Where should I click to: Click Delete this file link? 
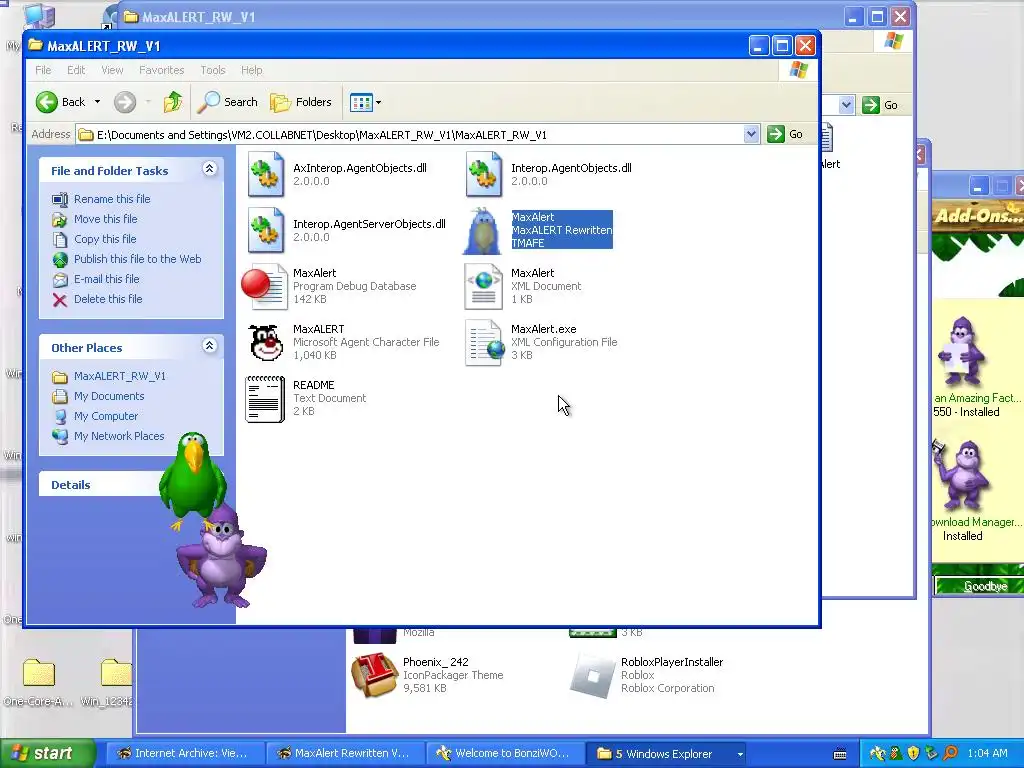(108, 299)
